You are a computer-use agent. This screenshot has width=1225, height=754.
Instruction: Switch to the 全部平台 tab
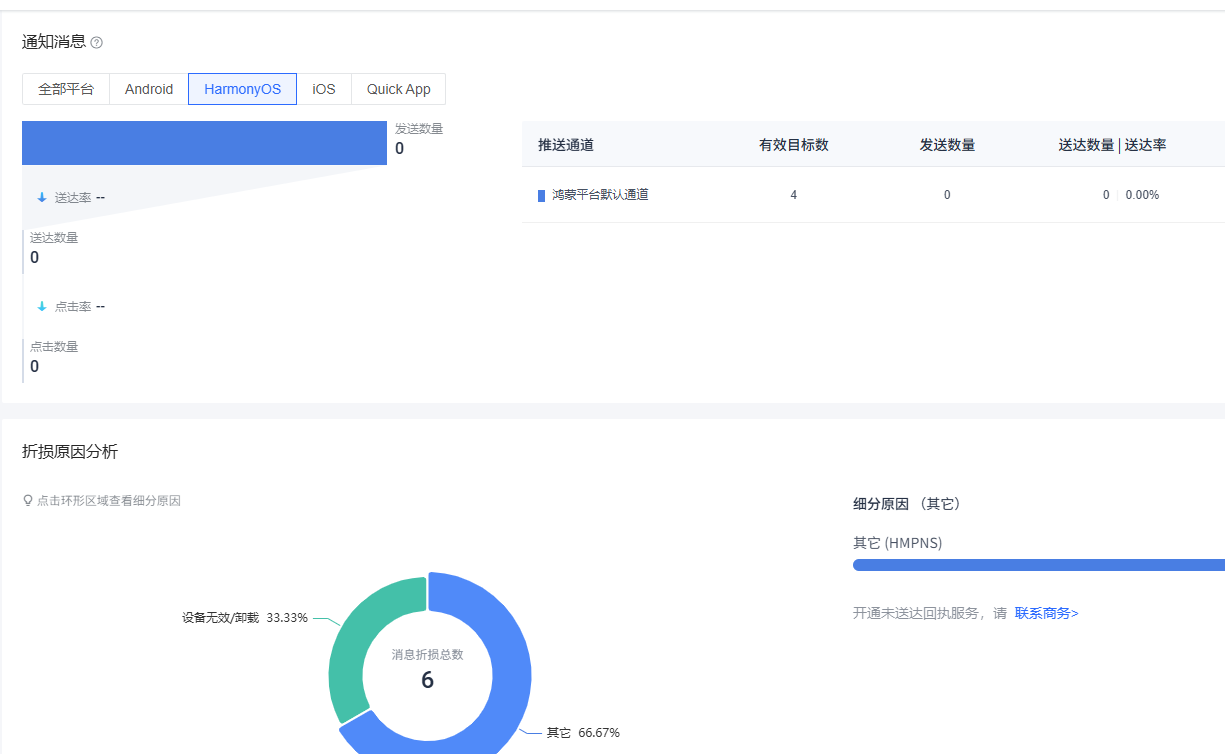66,89
